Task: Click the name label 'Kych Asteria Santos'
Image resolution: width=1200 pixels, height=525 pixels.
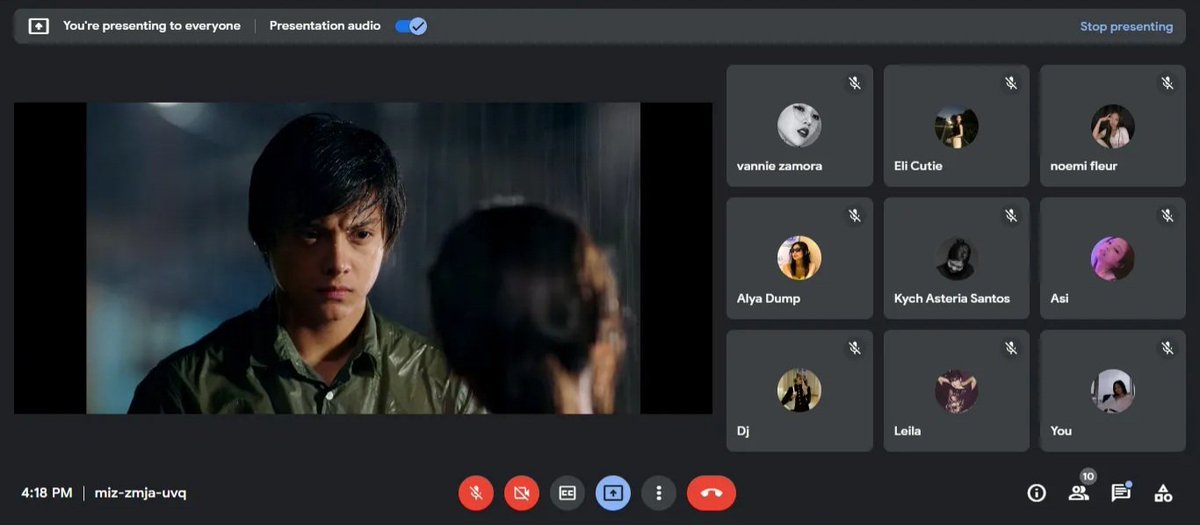Action: [x=952, y=299]
